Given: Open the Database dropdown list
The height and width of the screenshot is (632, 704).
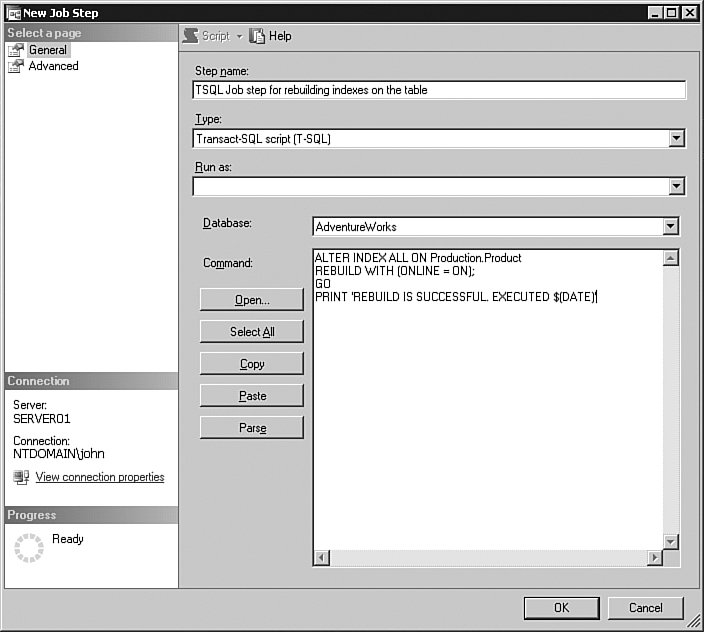Looking at the screenshot, I should click(670, 227).
